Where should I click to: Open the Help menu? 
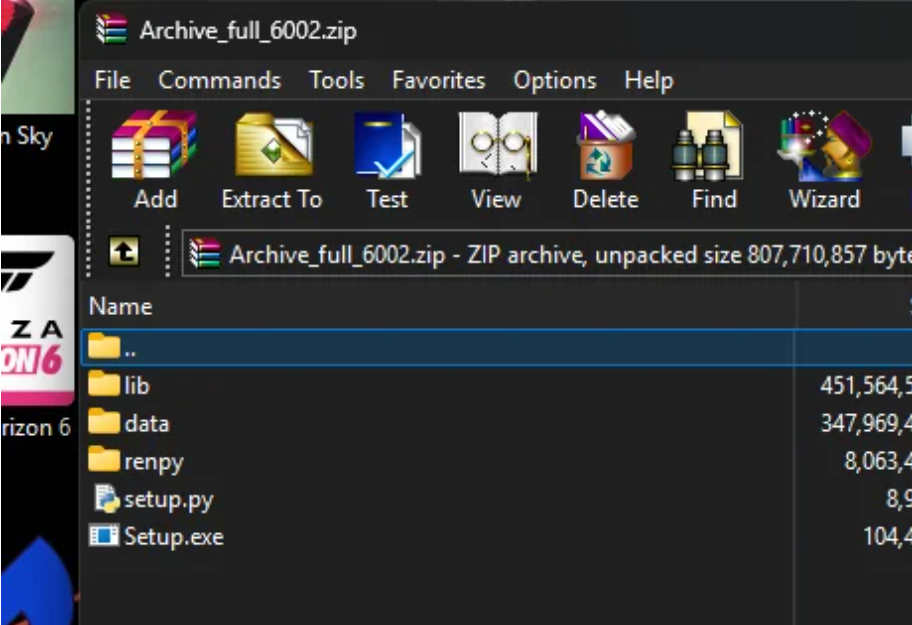[x=649, y=80]
